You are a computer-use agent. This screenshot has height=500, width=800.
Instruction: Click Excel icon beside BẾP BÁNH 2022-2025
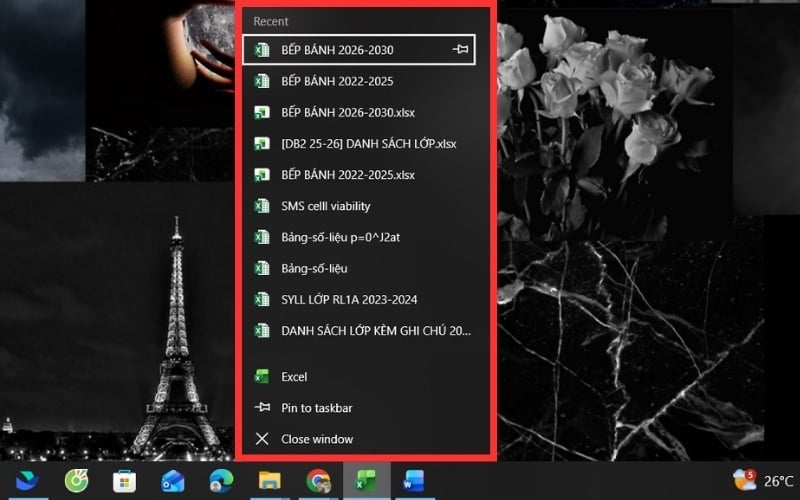pyautogui.click(x=262, y=81)
